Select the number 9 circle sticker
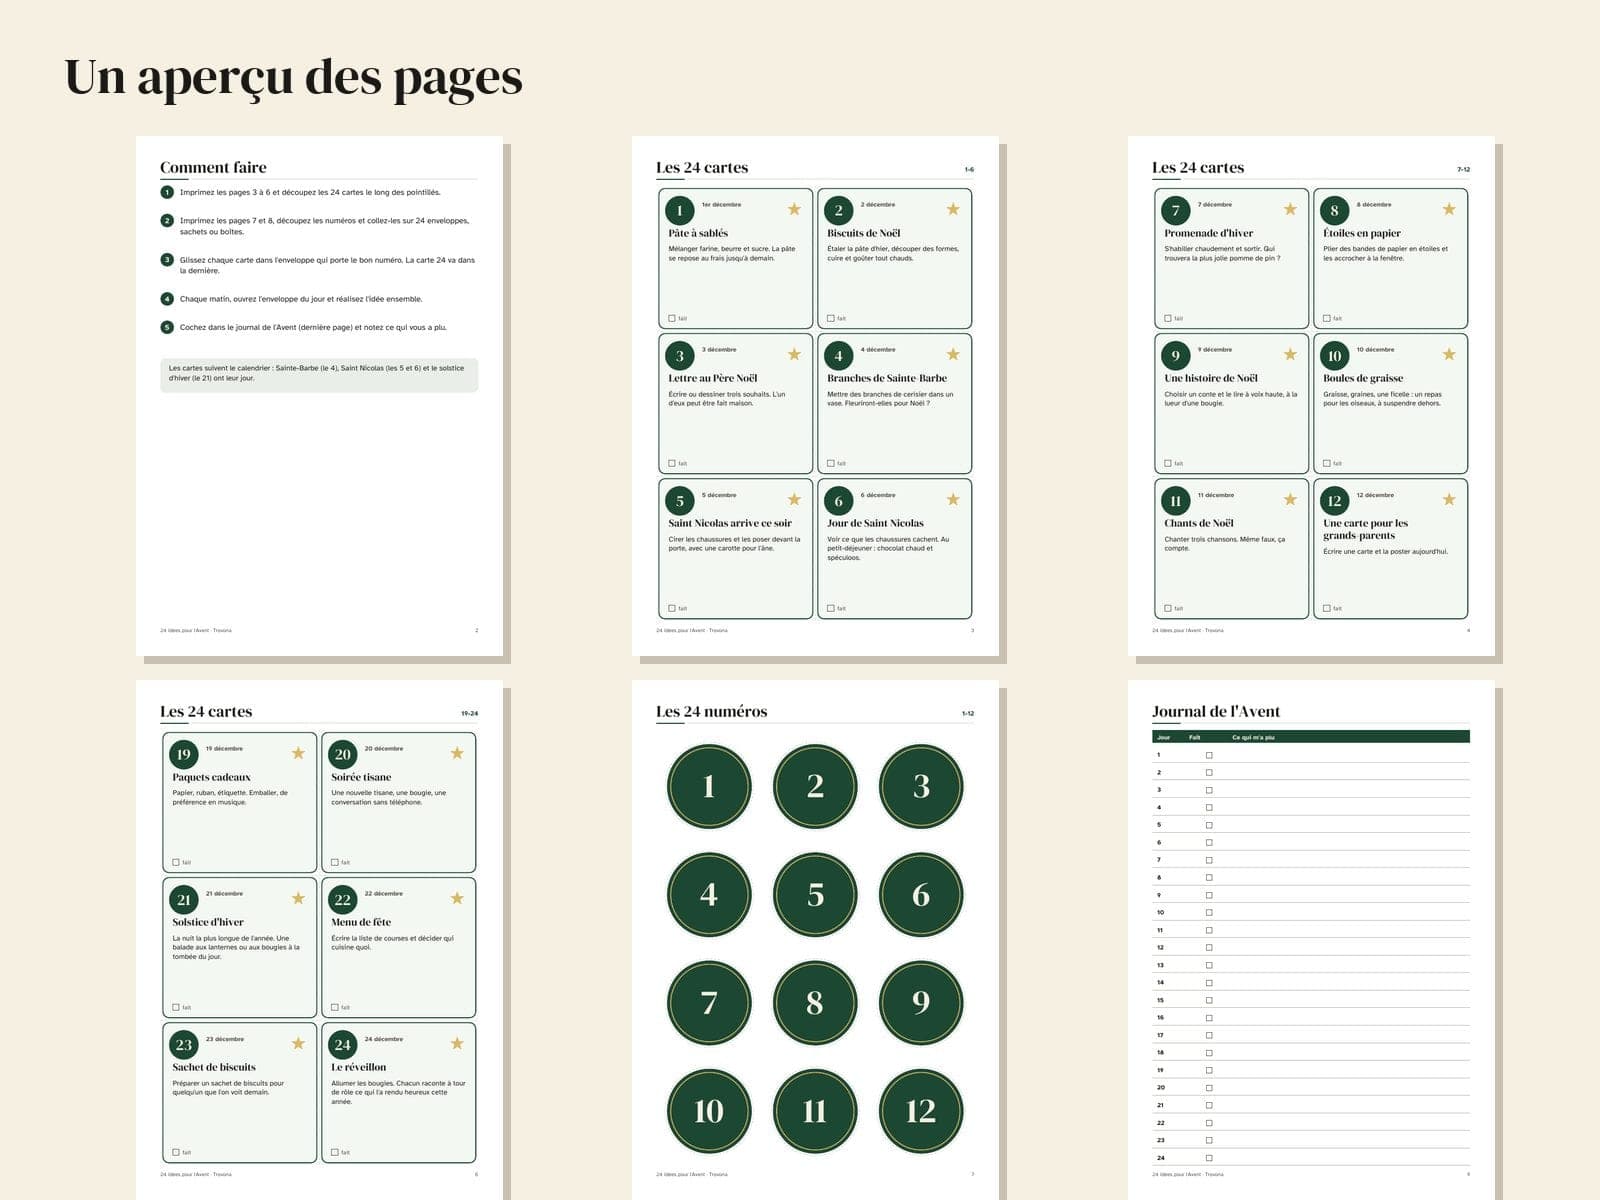 click(x=921, y=1002)
